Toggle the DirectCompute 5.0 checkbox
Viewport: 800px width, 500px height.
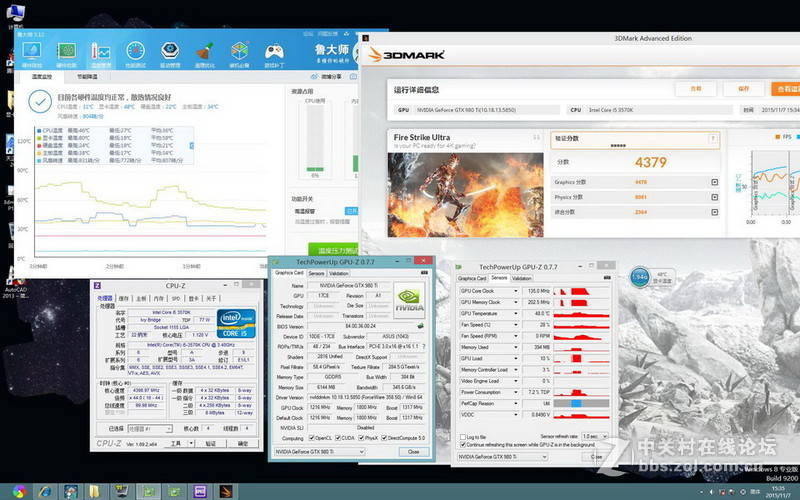click(x=384, y=438)
